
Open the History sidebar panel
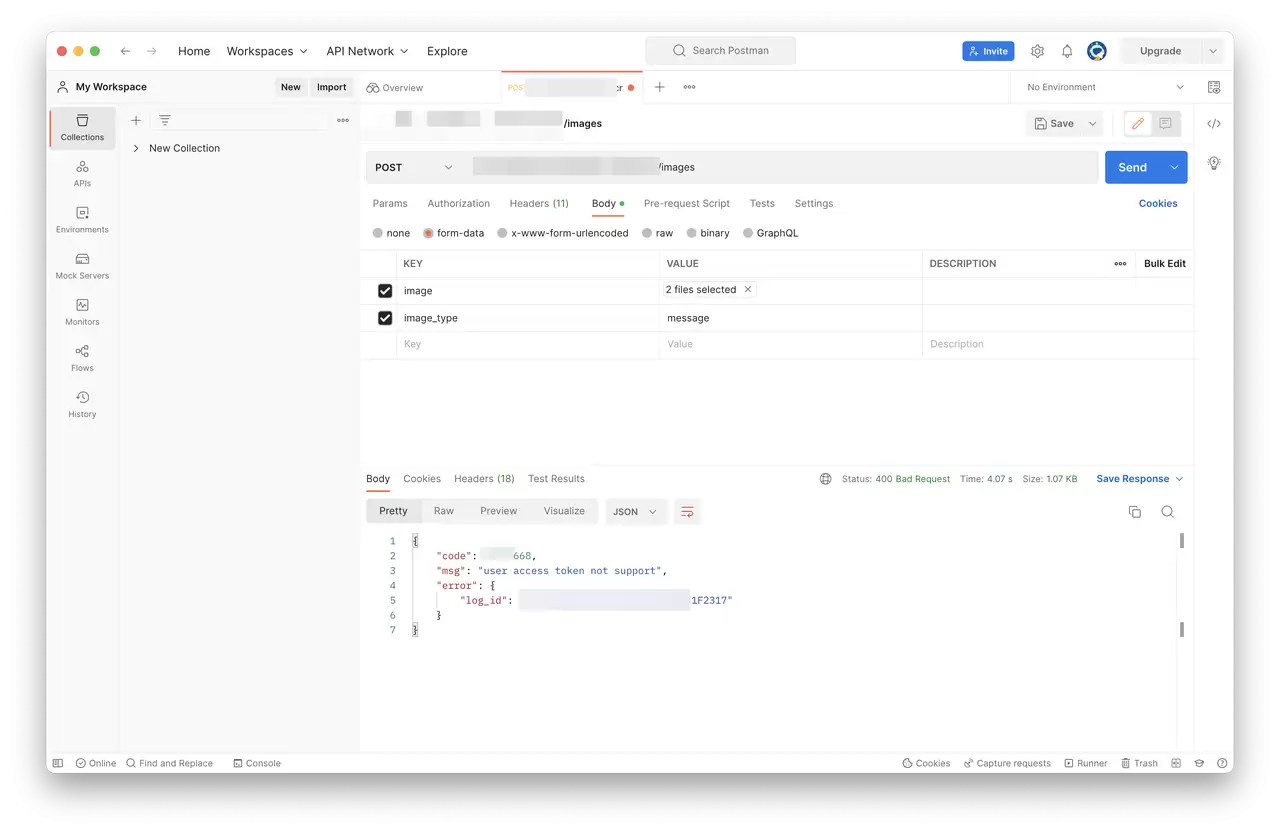(x=82, y=404)
